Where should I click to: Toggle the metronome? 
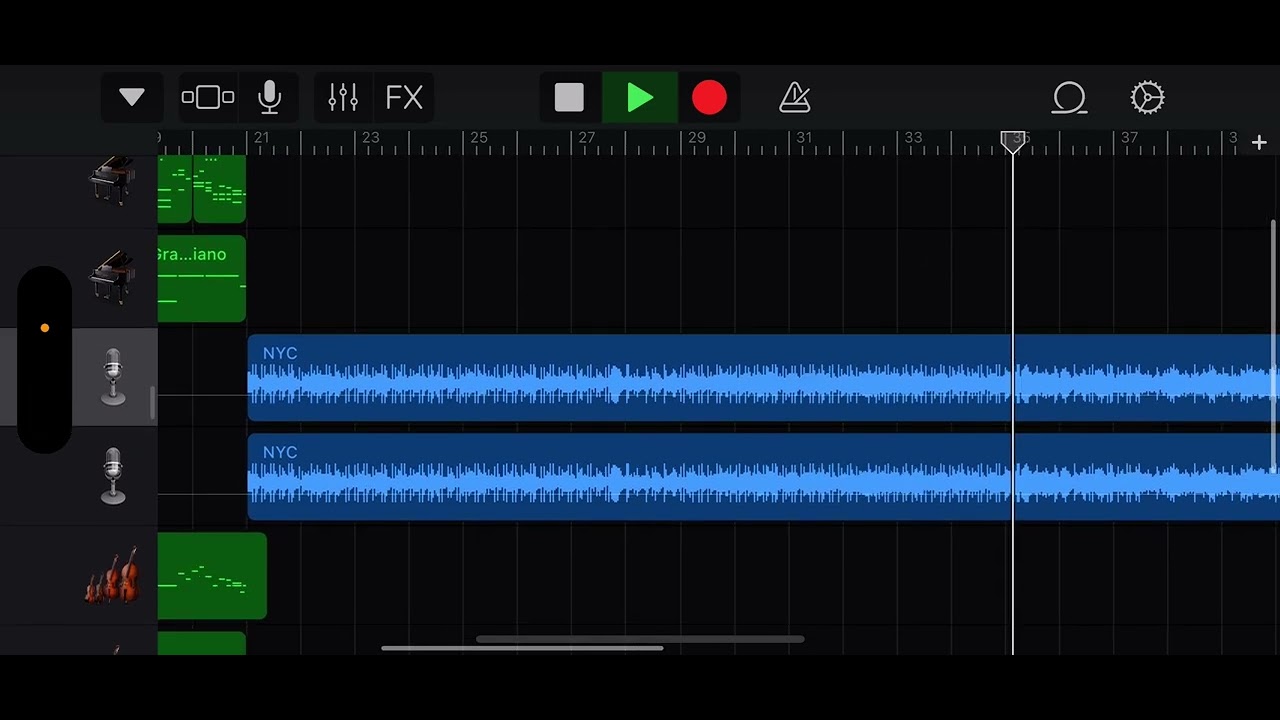795,98
